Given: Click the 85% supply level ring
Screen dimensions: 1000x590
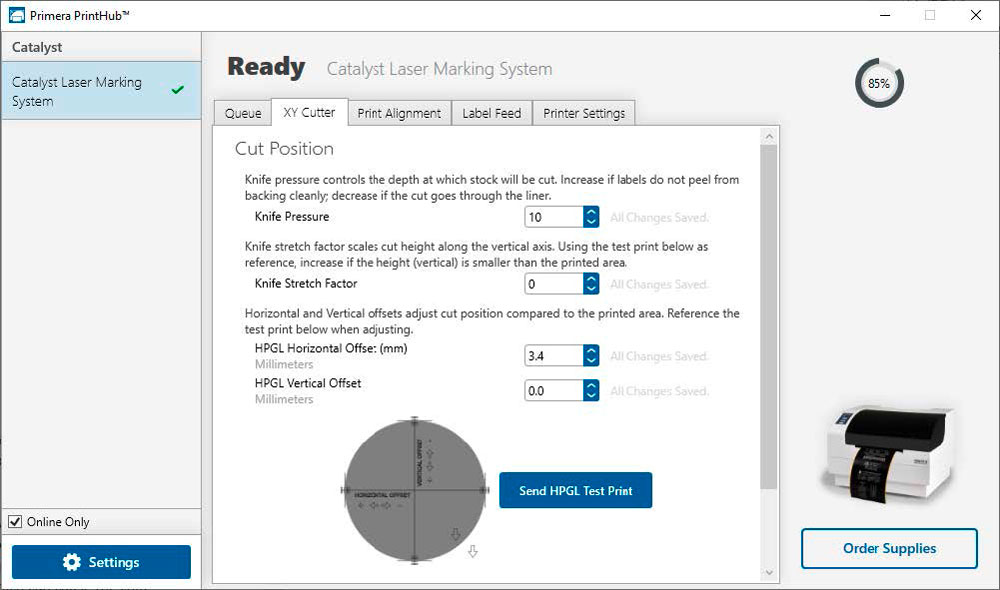Looking at the screenshot, I should [879, 83].
